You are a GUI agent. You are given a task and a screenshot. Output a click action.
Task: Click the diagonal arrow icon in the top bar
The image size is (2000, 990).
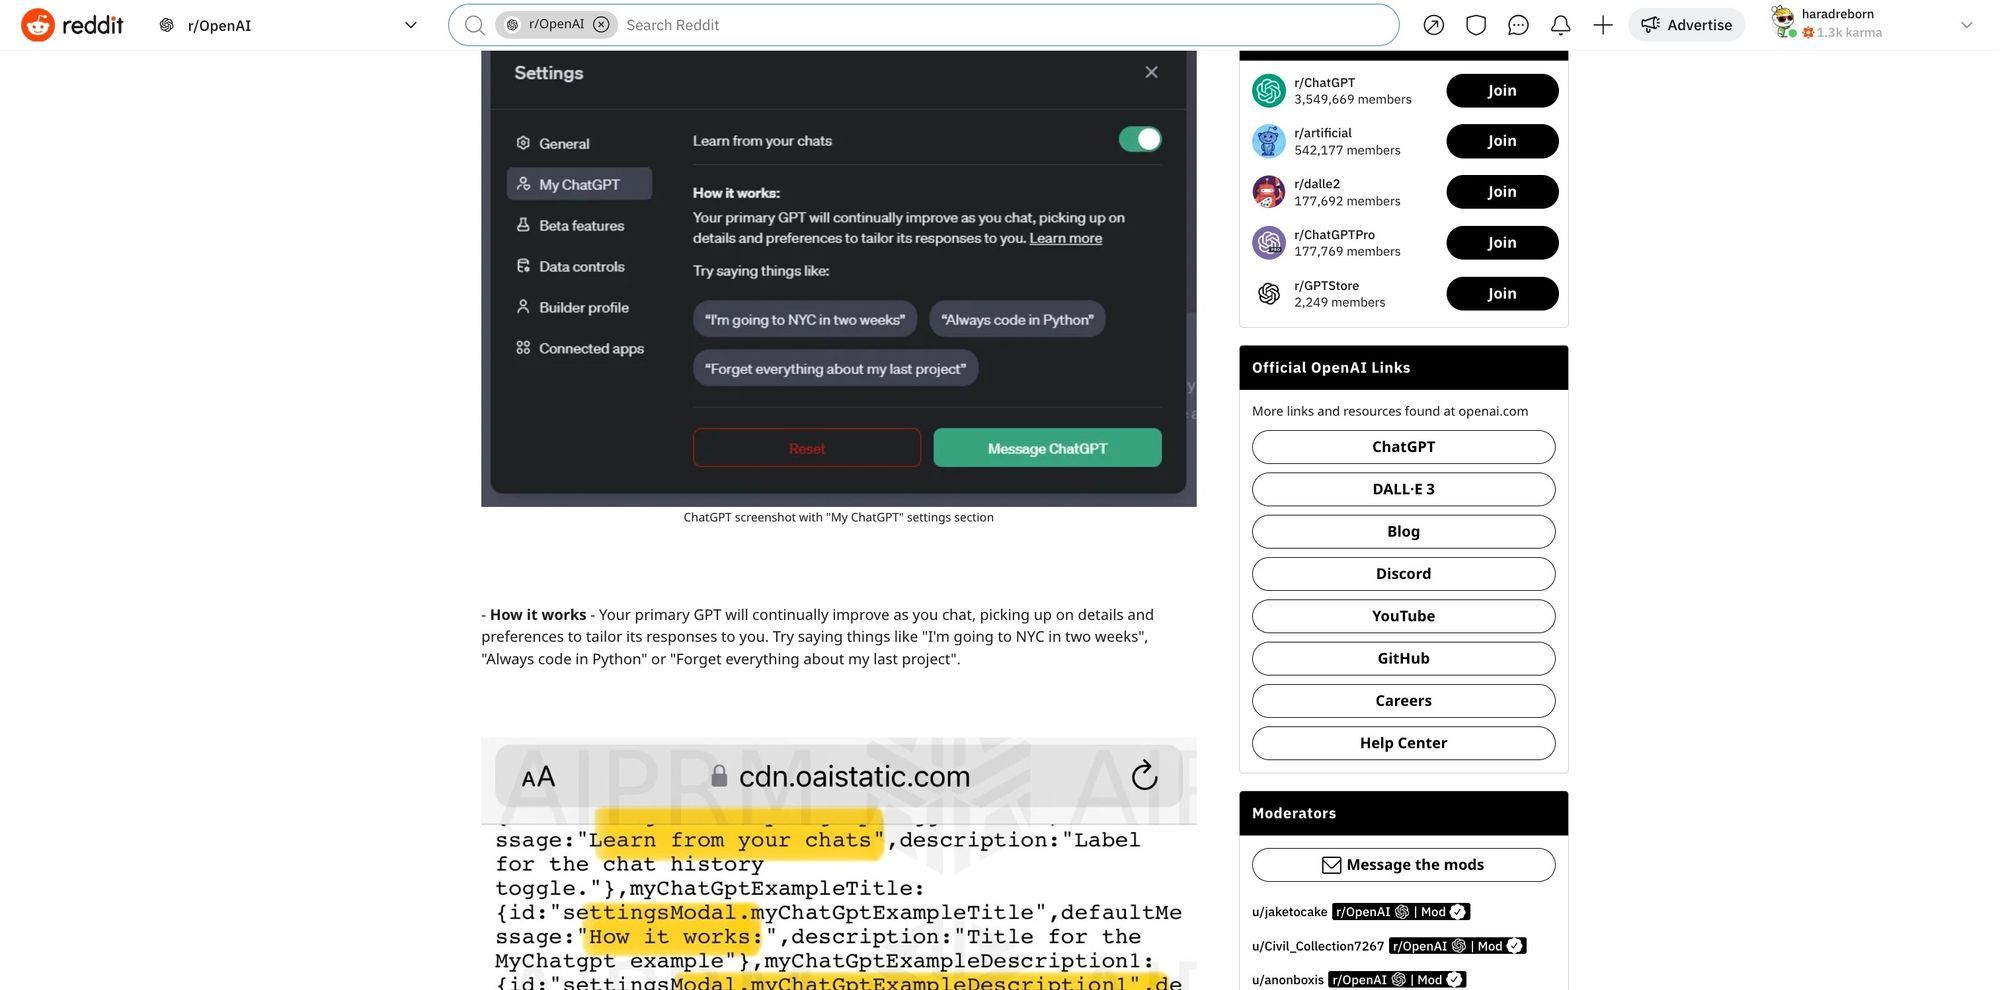(1433, 24)
